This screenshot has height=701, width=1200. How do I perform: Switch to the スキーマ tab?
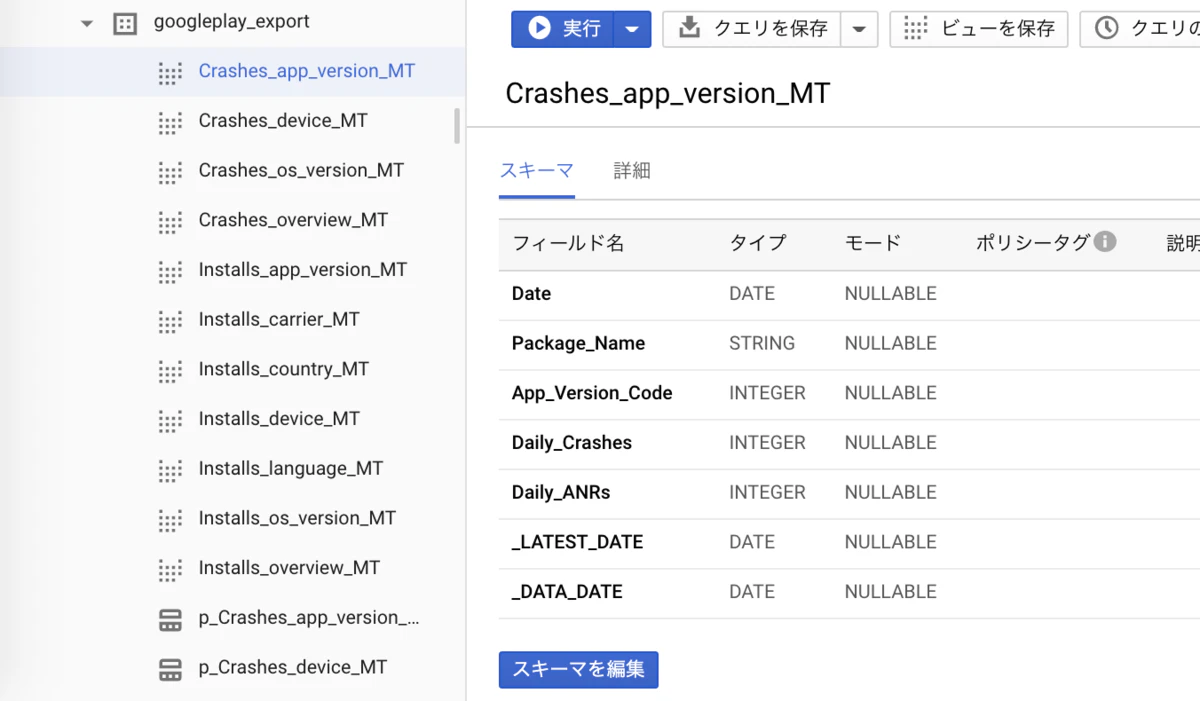(x=537, y=170)
